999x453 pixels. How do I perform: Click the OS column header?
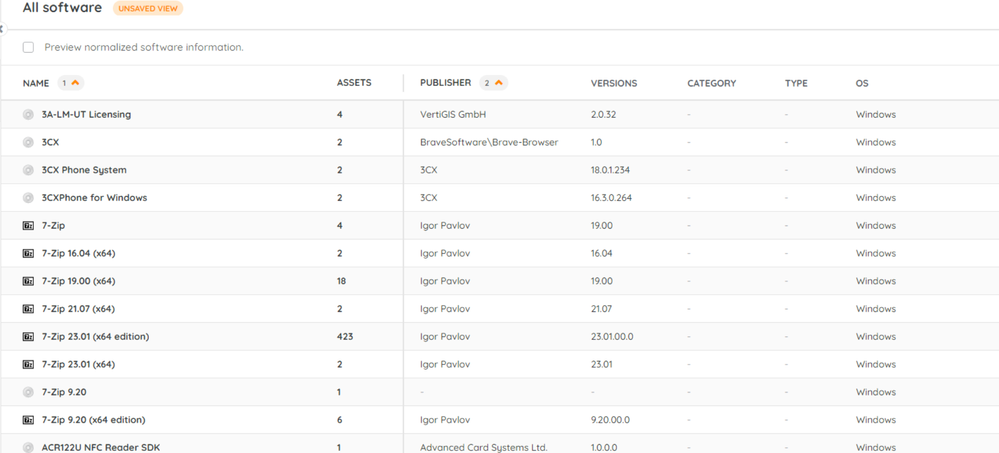point(862,83)
